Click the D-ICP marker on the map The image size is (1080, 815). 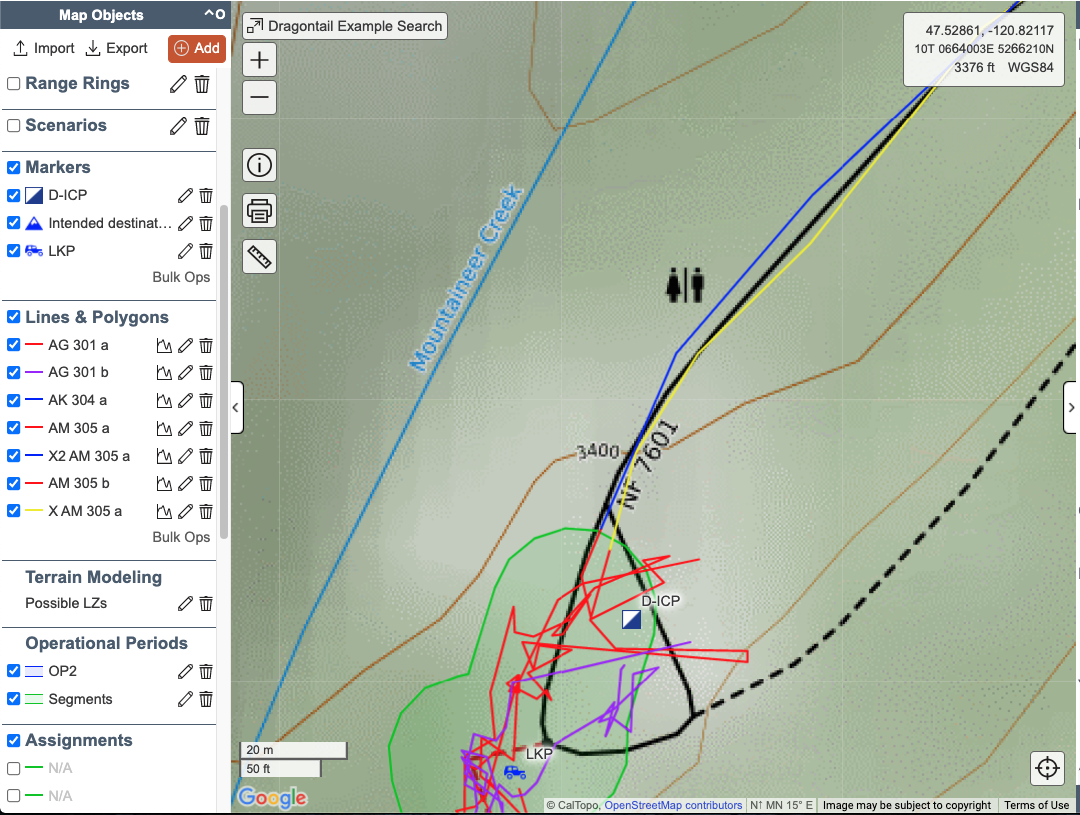pyautogui.click(x=632, y=619)
